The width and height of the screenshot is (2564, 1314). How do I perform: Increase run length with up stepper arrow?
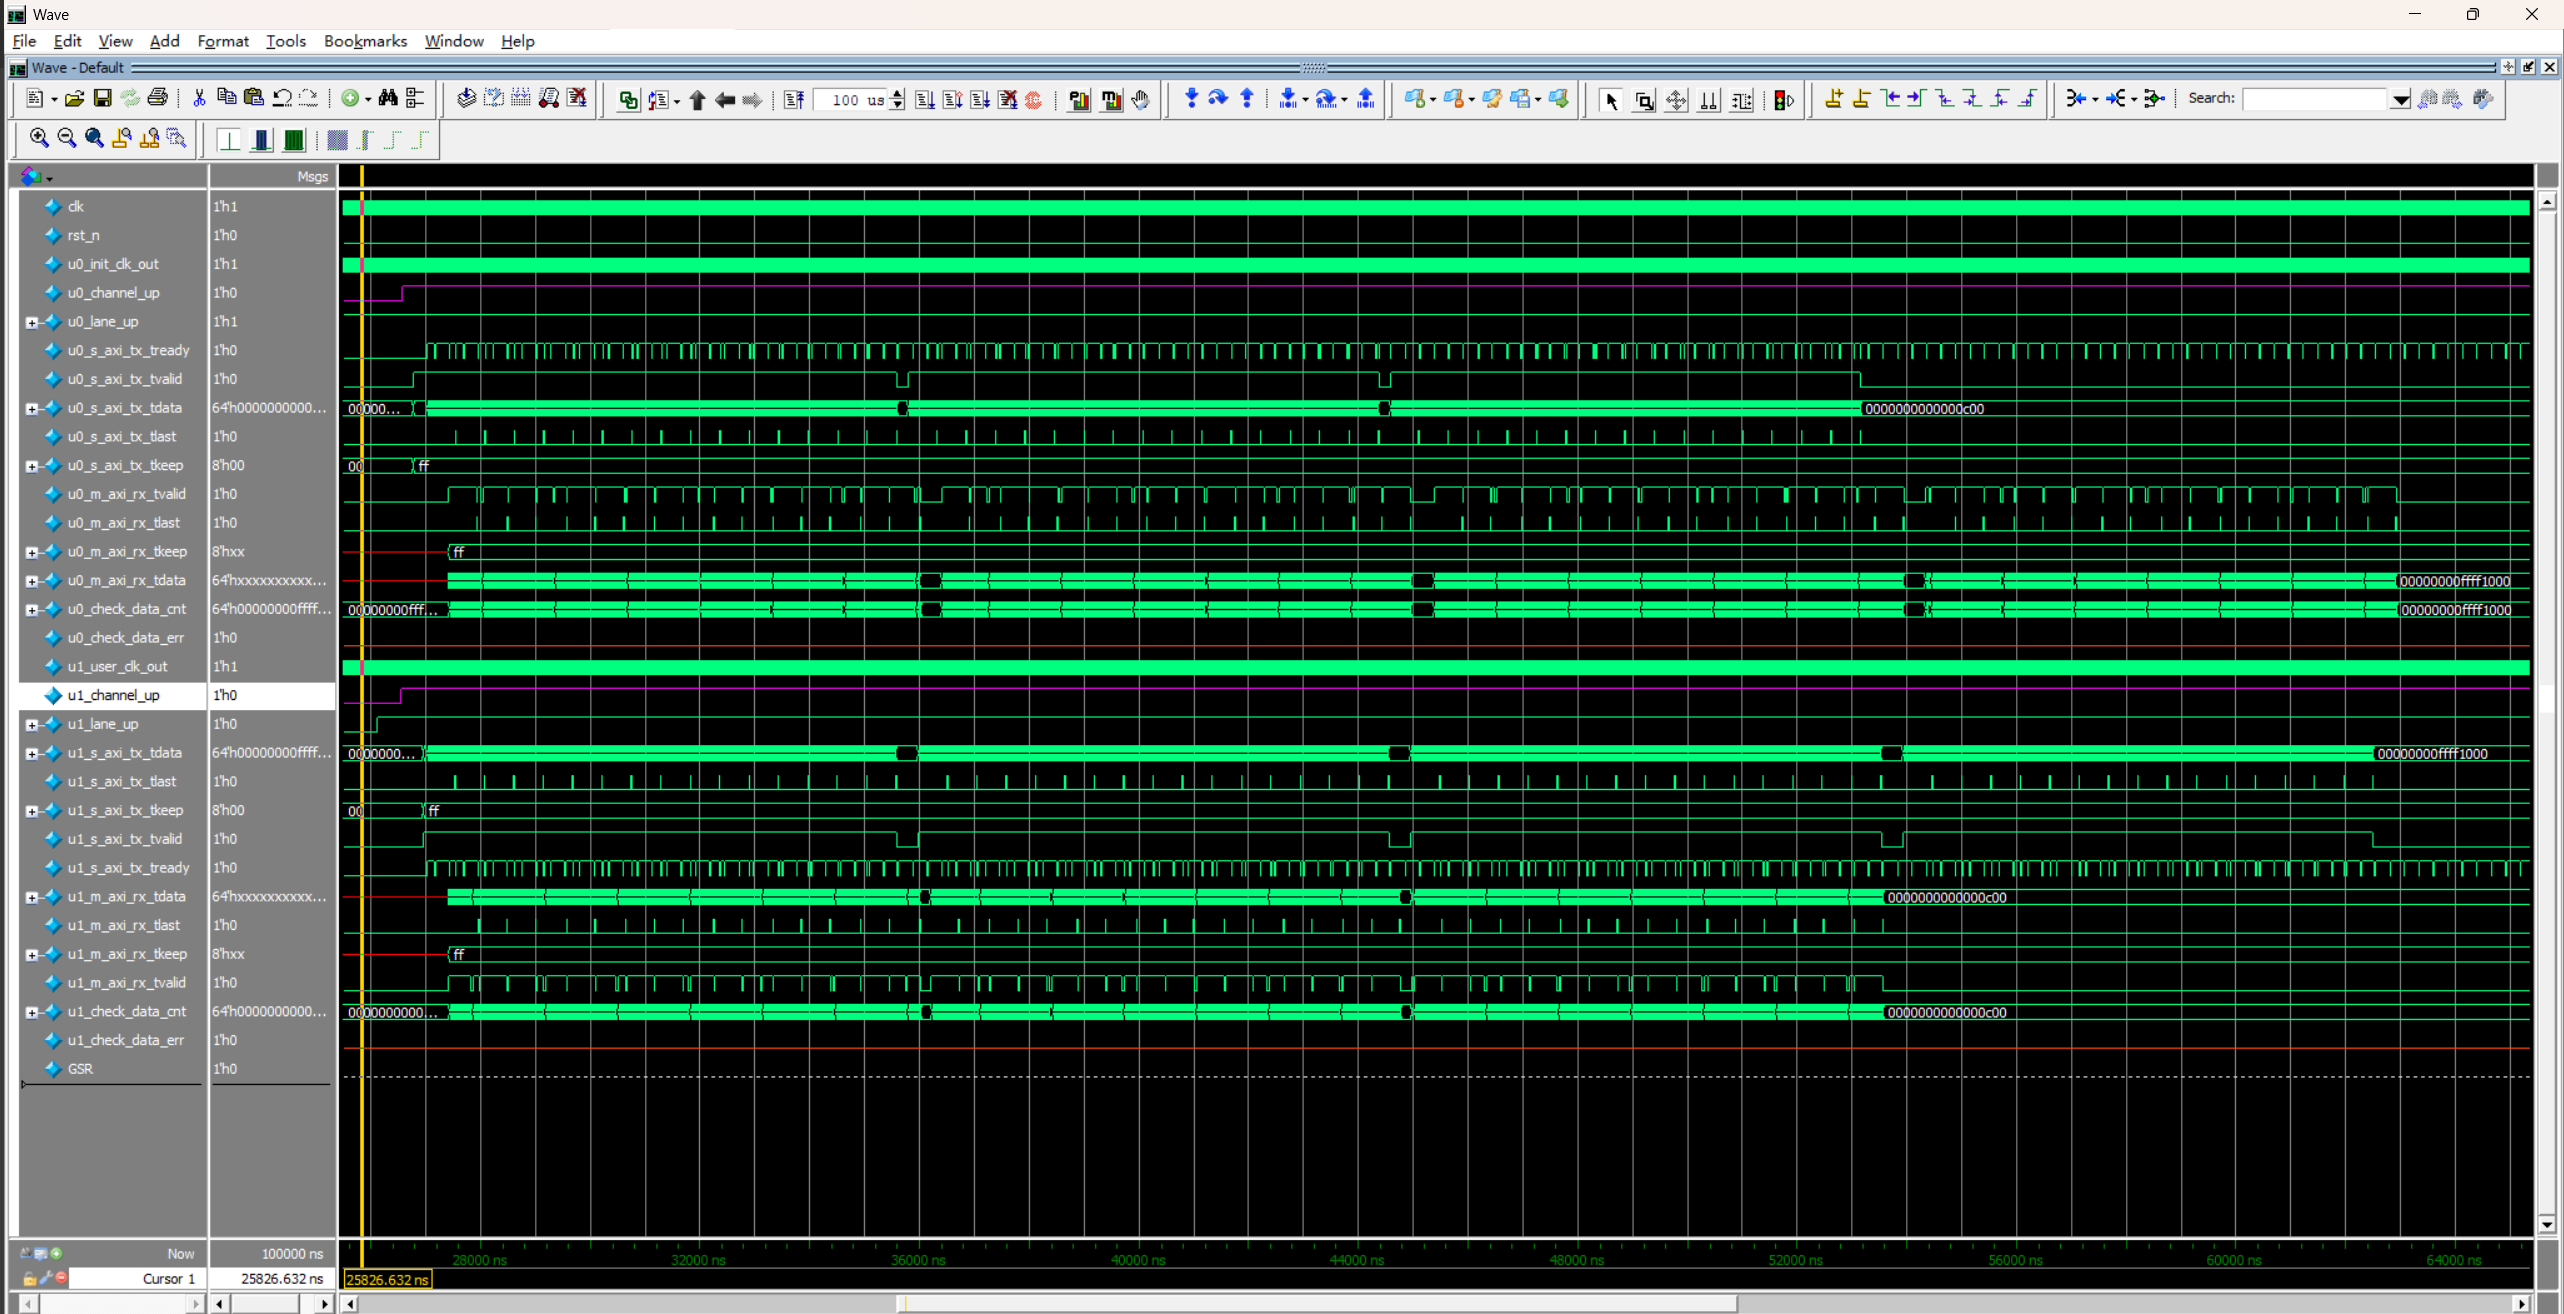point(898,94)
